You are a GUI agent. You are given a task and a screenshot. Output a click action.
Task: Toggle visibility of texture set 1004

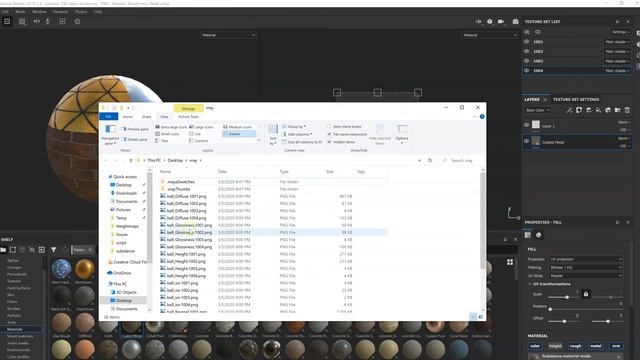pos(527,71)
